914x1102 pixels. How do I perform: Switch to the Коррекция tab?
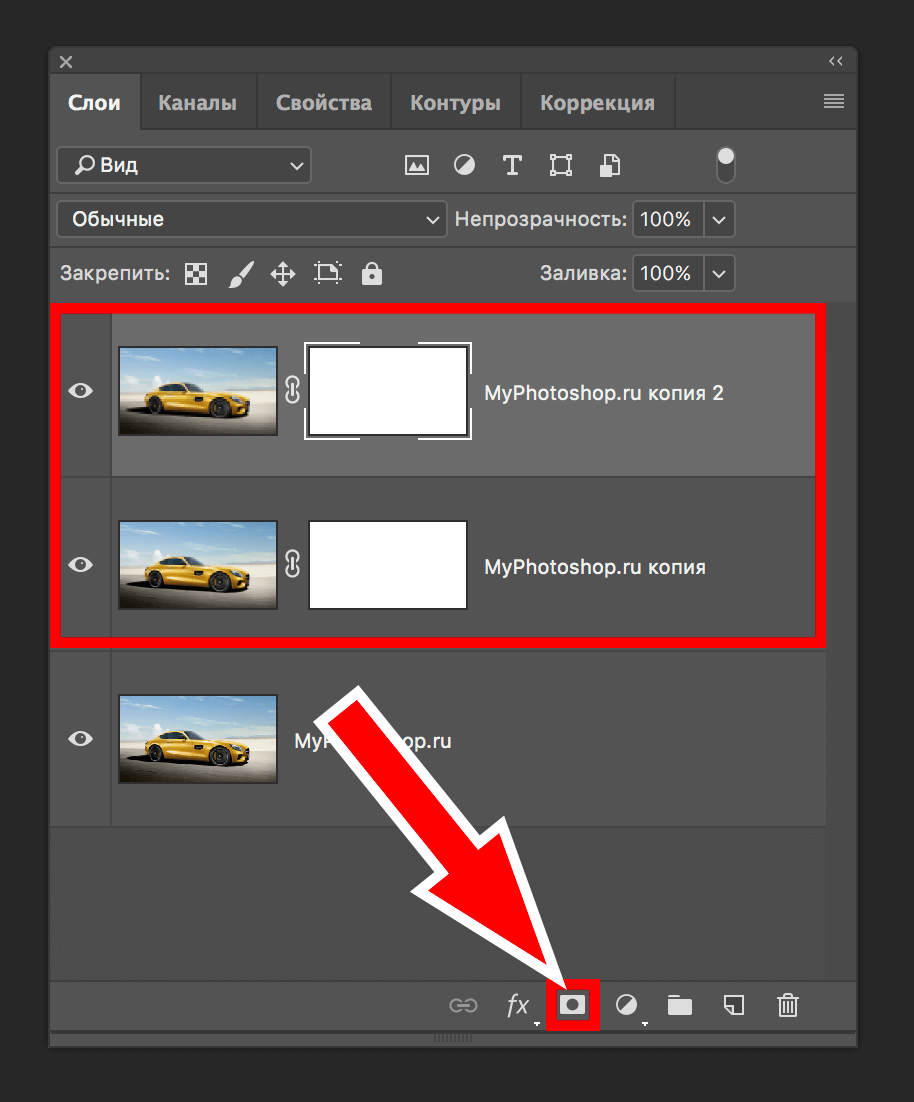point(597,103)
